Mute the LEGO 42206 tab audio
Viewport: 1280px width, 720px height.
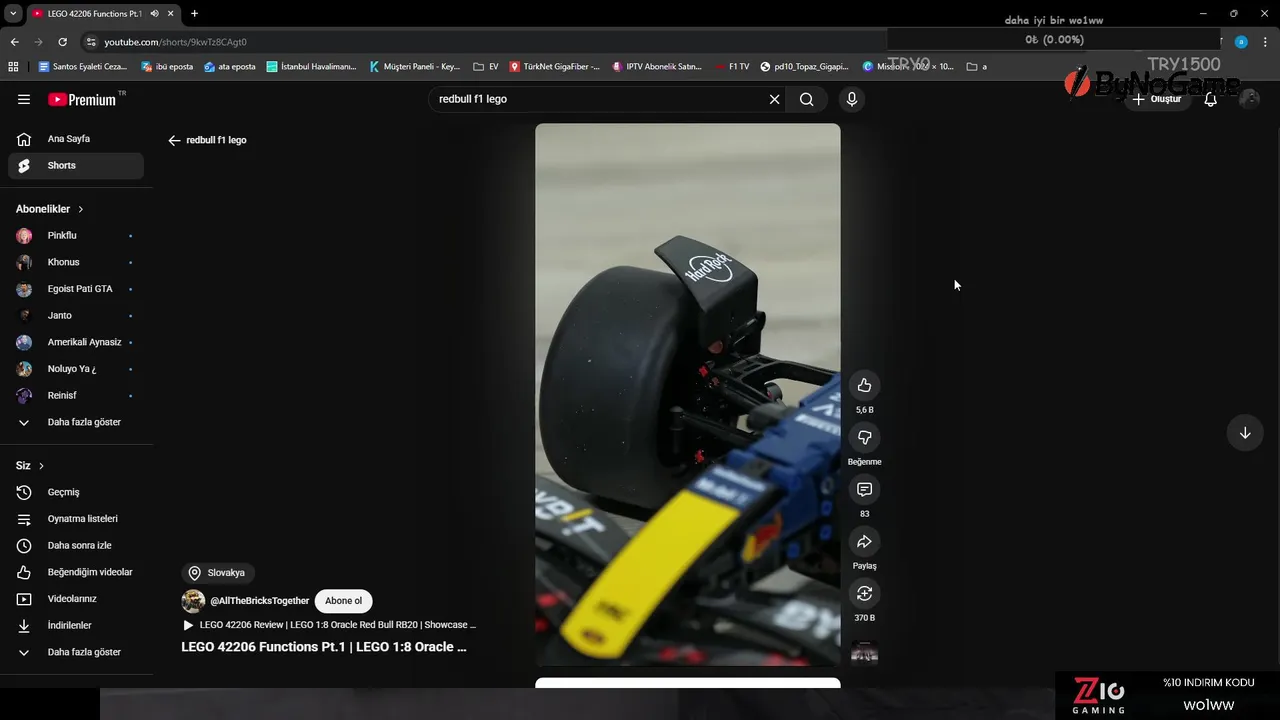[154, 13]
